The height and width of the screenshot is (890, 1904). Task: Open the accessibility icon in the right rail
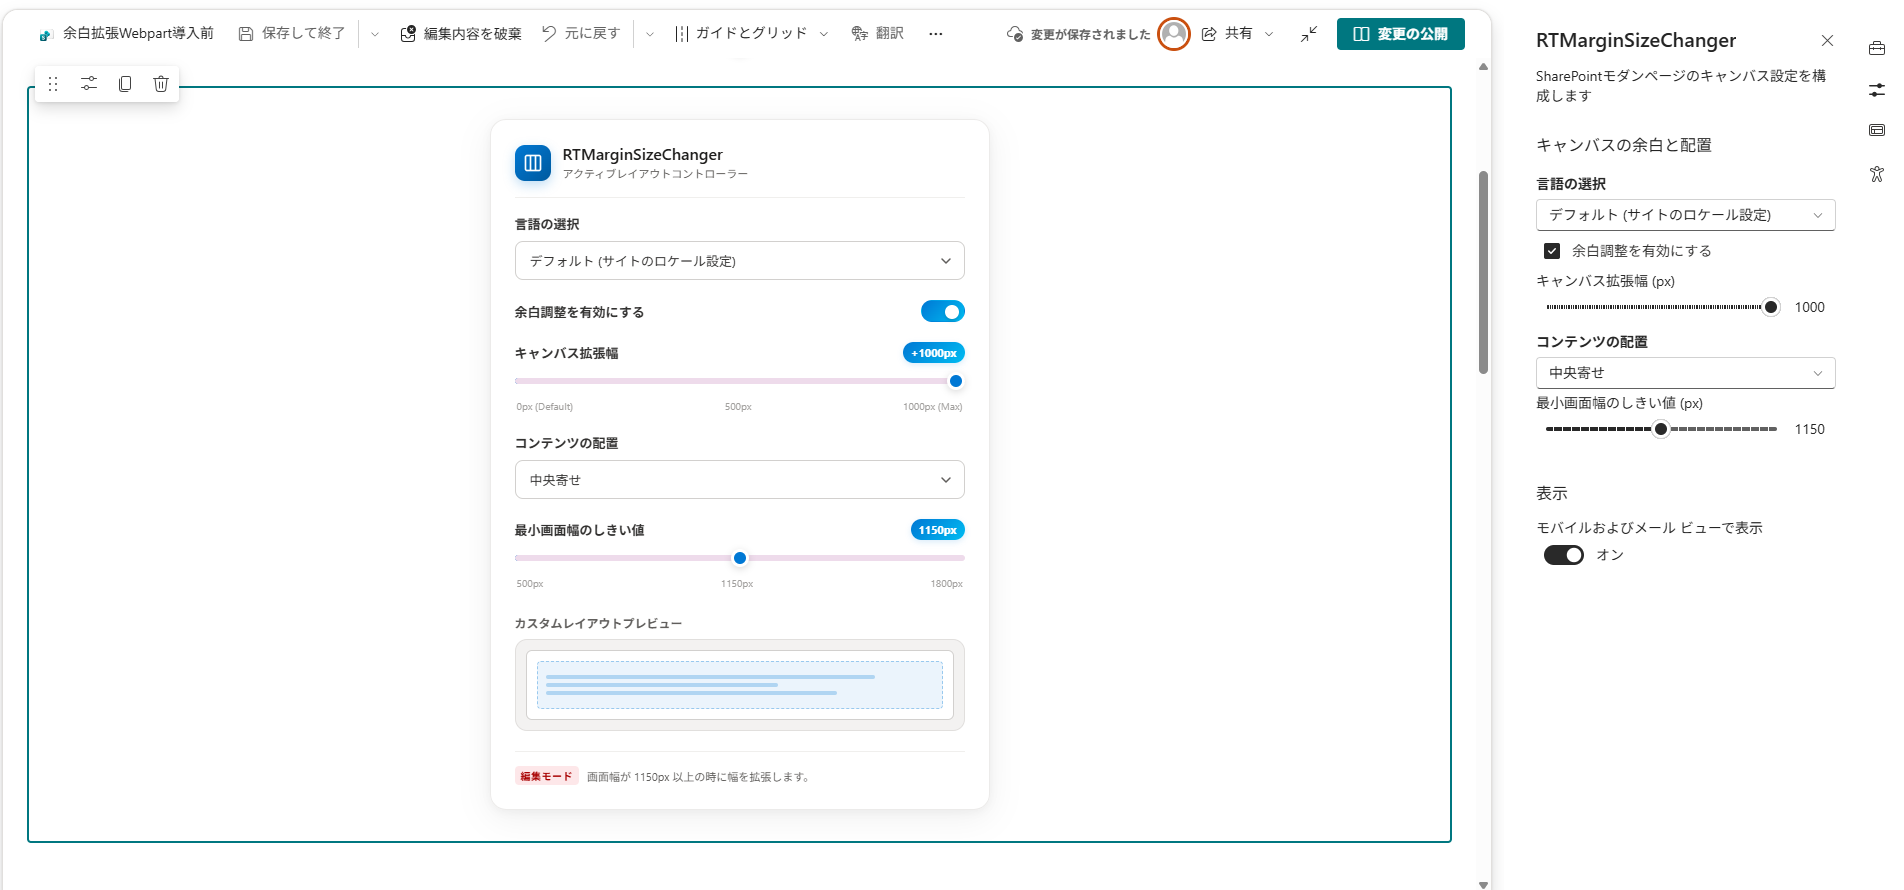[1877, 174]
